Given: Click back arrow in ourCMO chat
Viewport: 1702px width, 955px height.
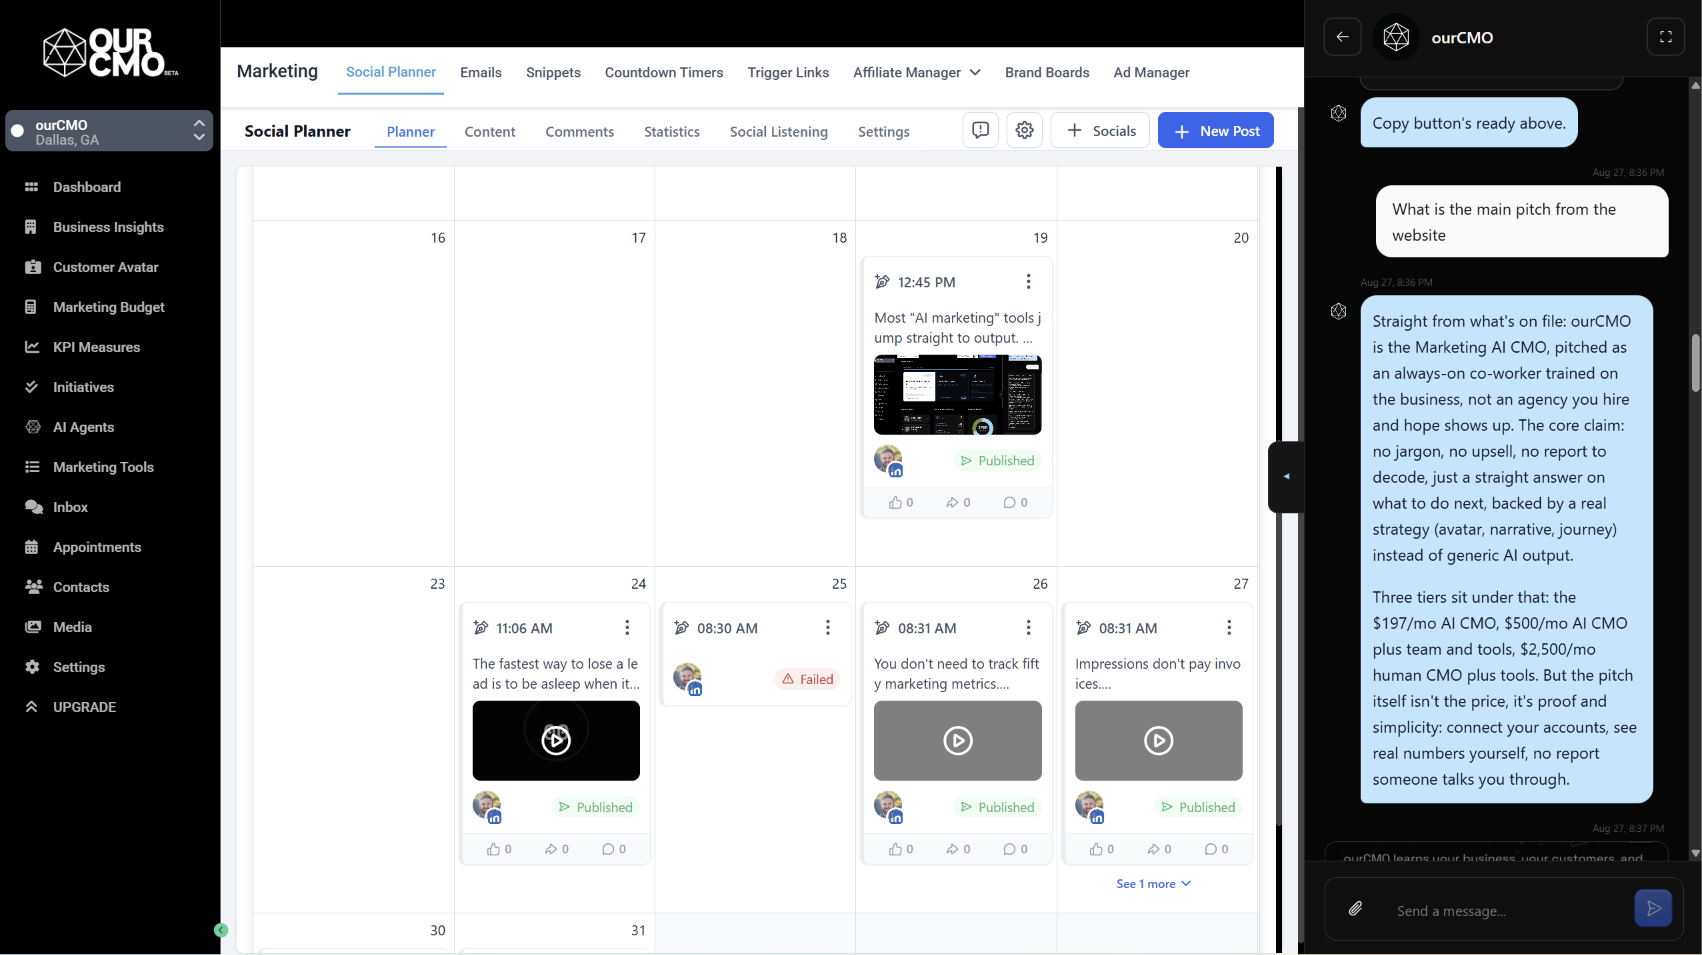Looking at the screenshot, I should (x=1343, y=37).
